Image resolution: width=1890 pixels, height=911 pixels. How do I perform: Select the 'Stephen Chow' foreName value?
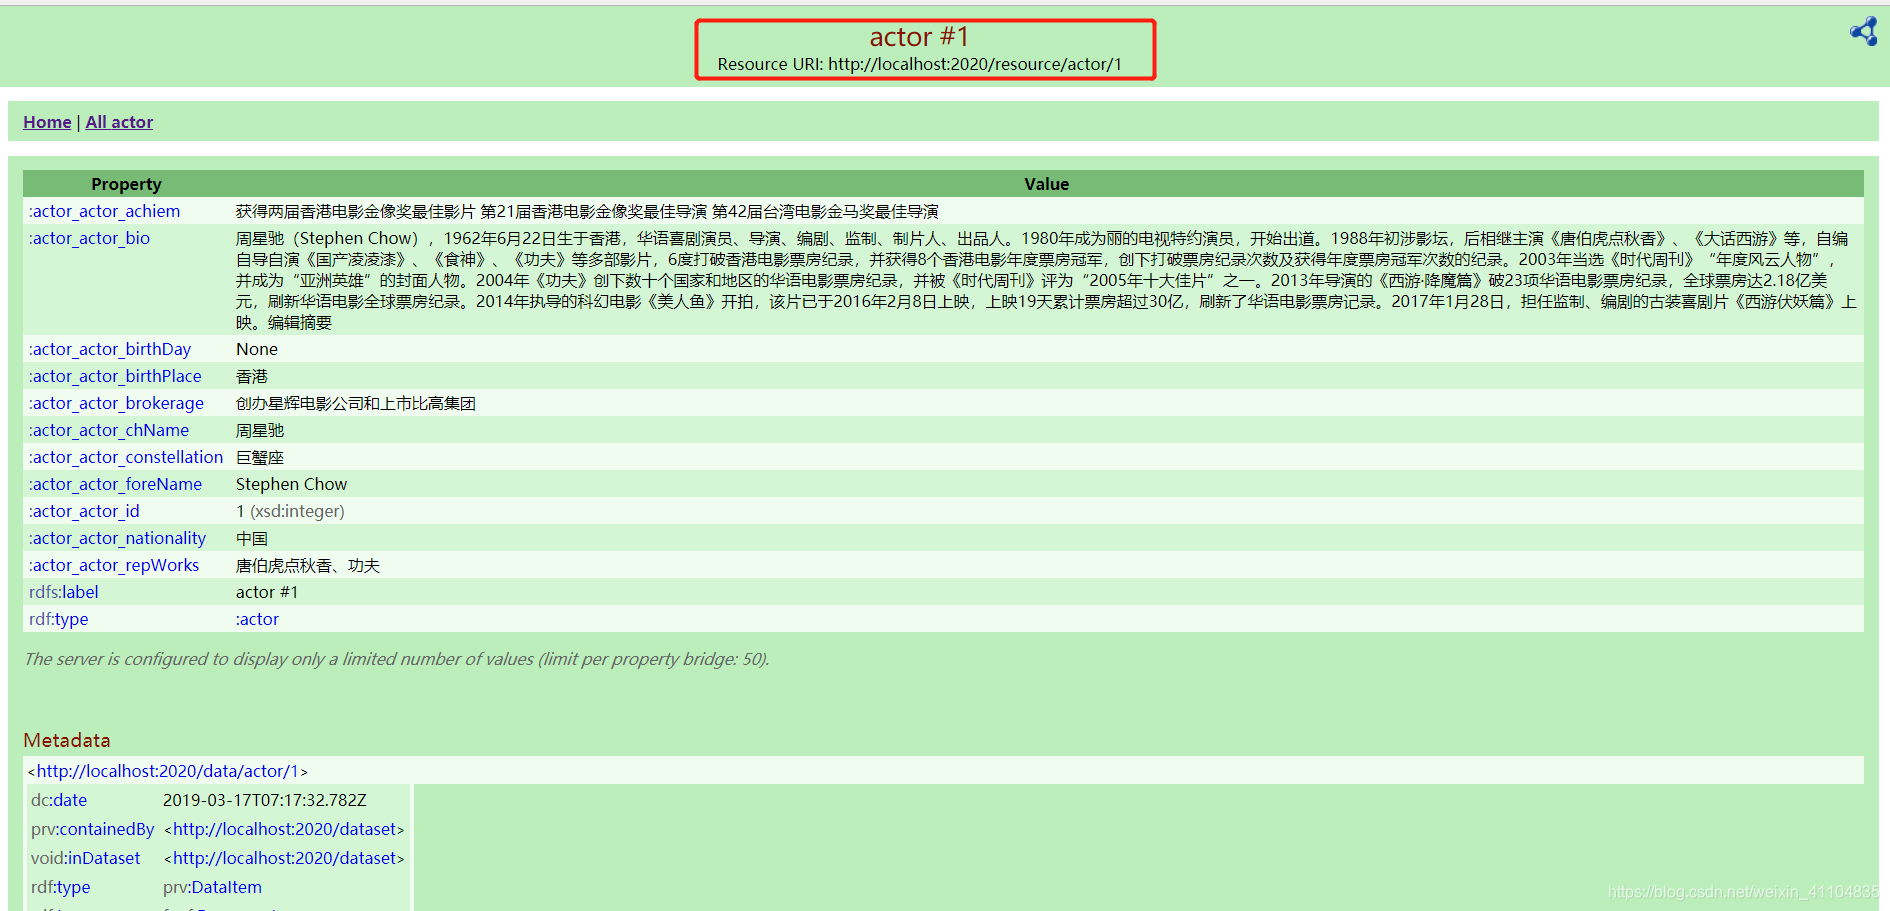[291, 484]
